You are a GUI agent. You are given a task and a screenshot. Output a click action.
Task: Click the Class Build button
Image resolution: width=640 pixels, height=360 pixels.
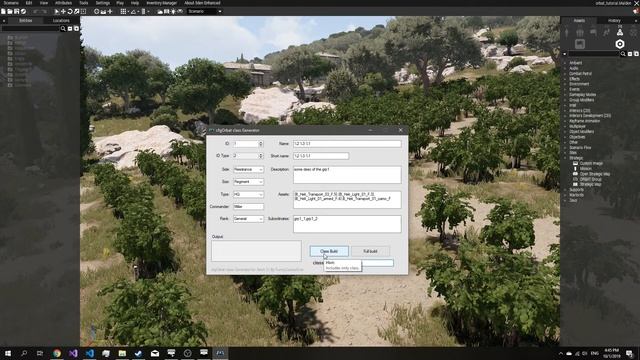(329, 251)
